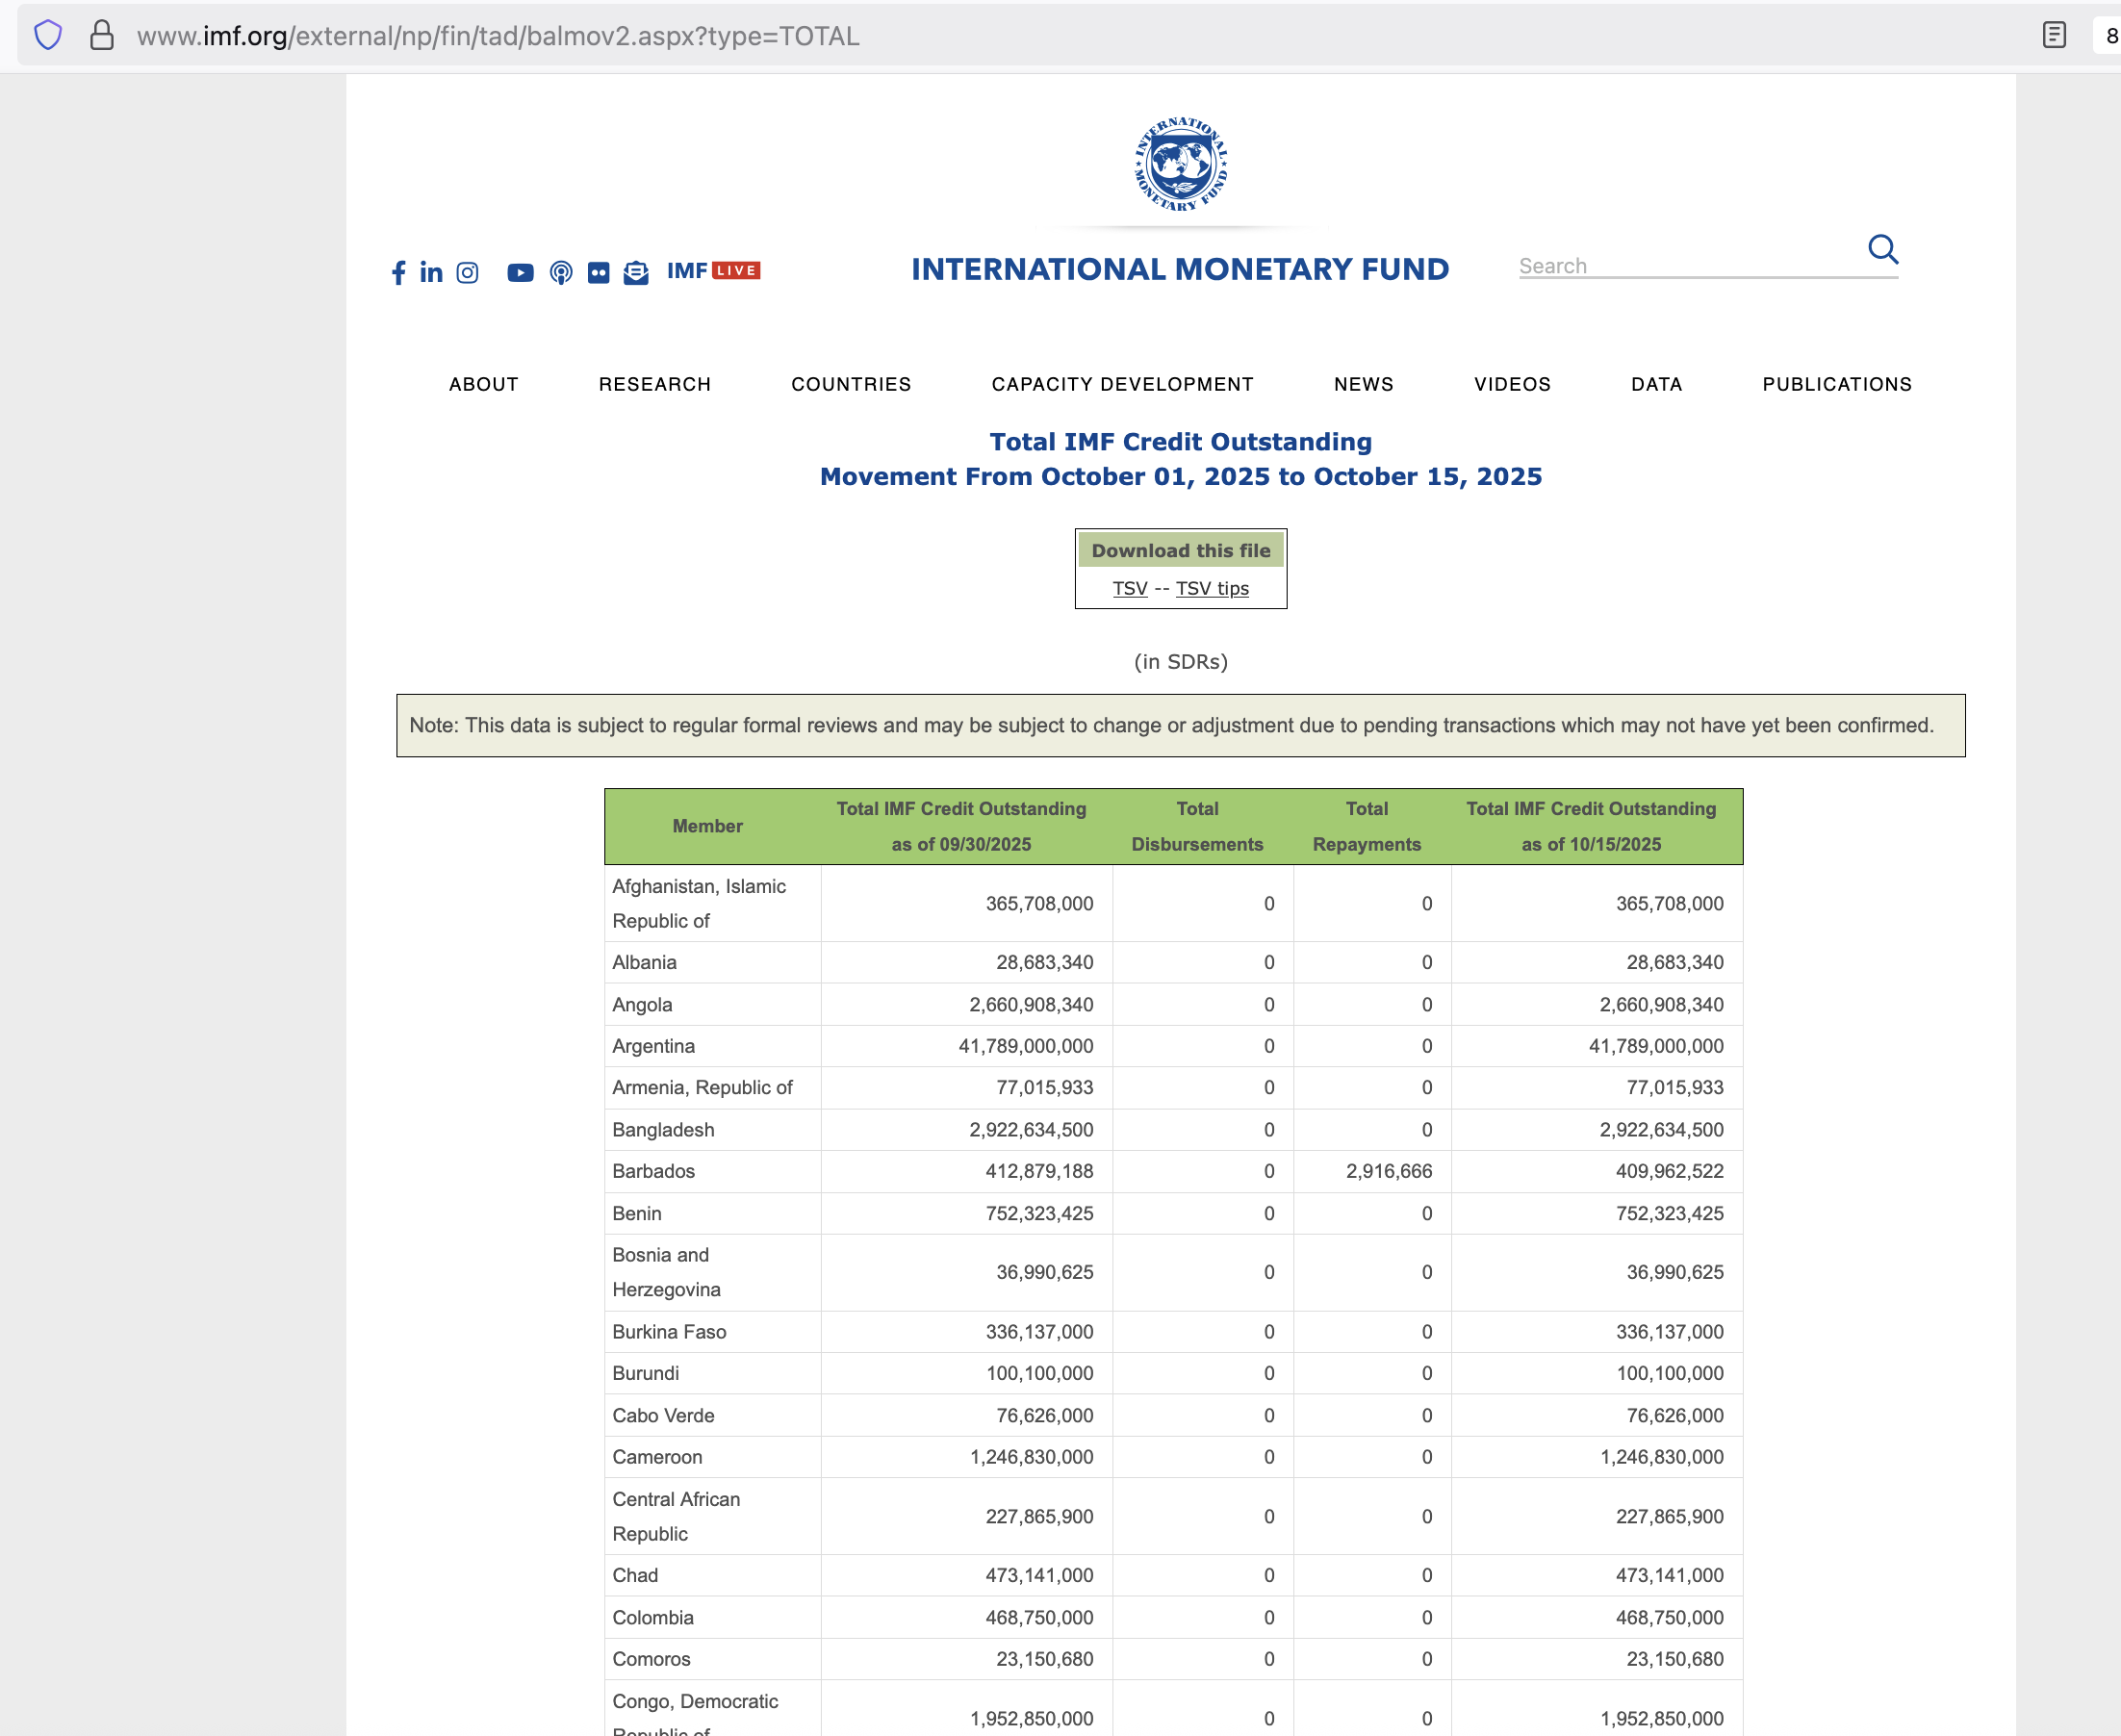Download the TSV file link
The width and height of the screenshot is (2121, 1736).
[1129, 588]
